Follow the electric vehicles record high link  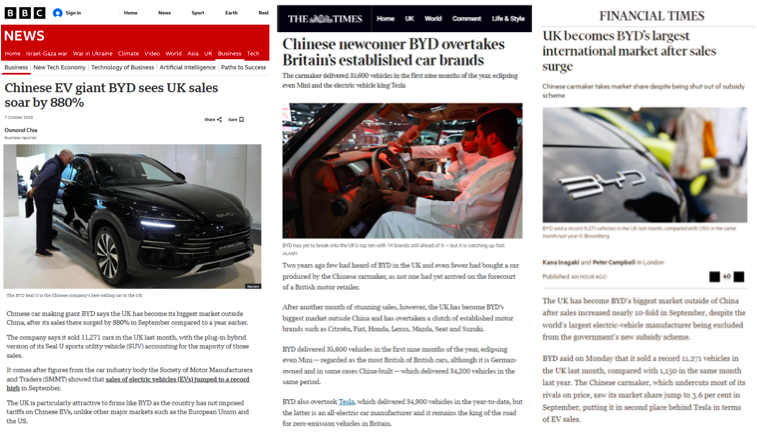click(177, 379)
